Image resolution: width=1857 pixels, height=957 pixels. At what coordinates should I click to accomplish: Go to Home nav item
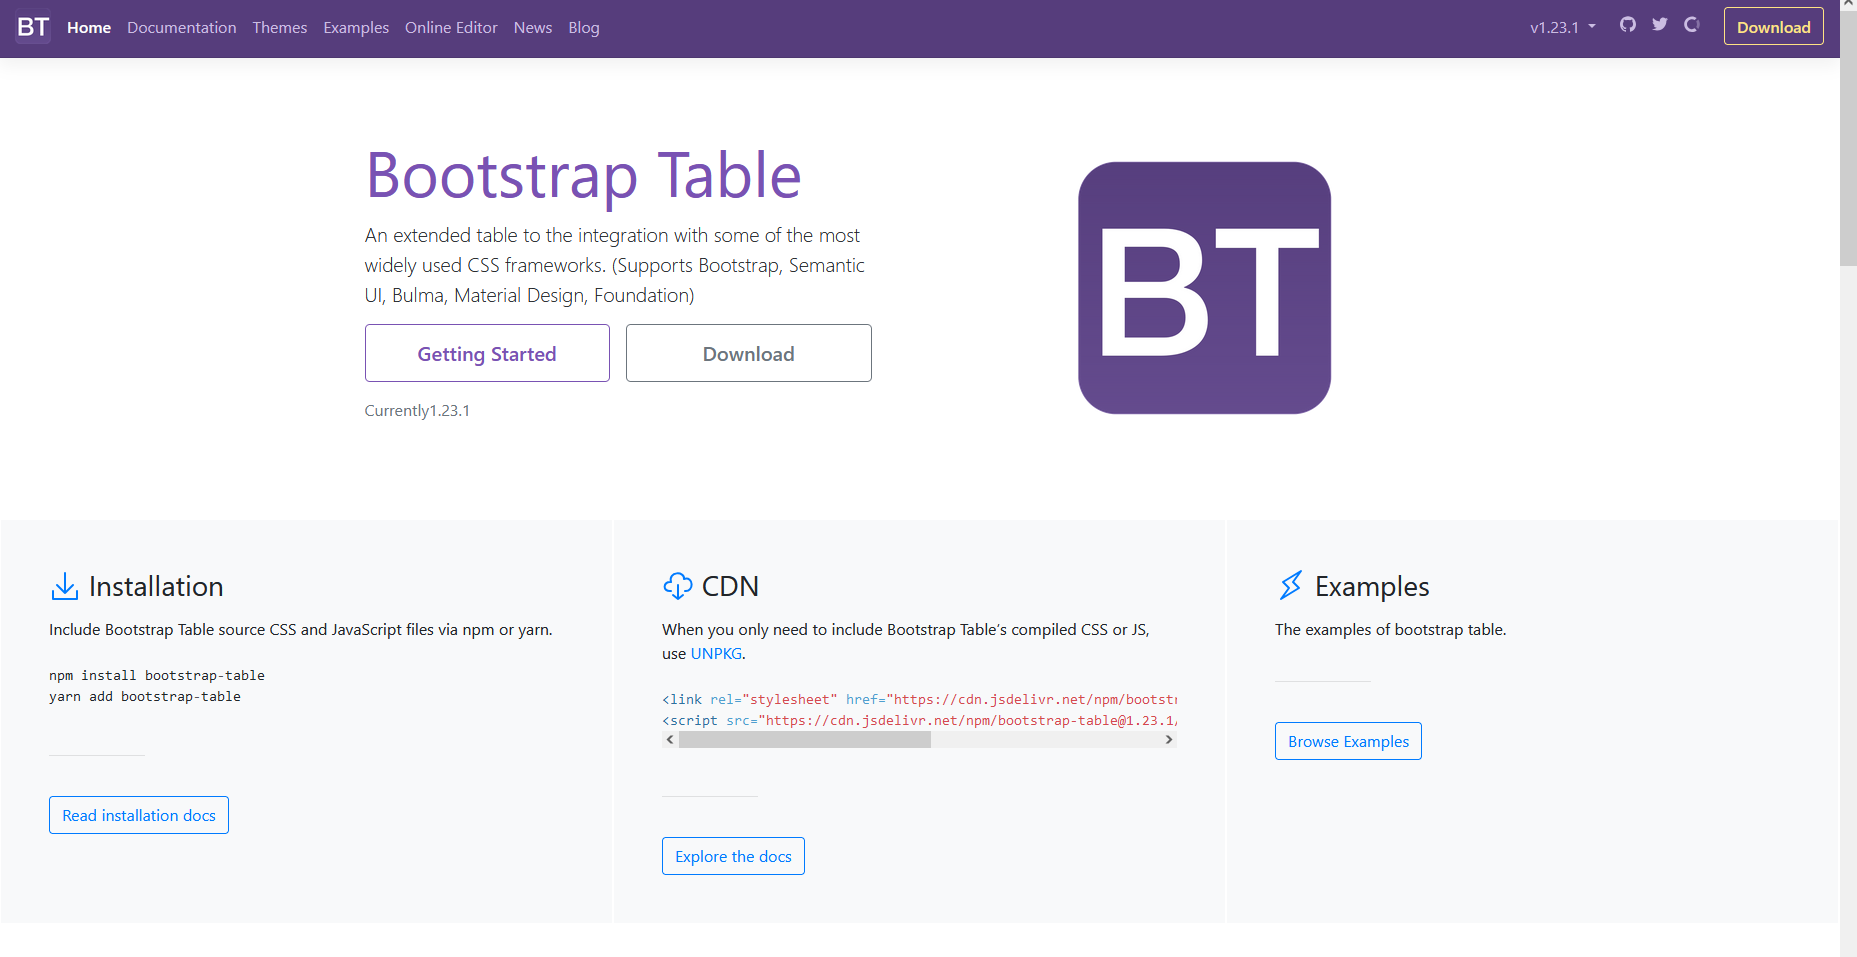[x=89, y=28]
